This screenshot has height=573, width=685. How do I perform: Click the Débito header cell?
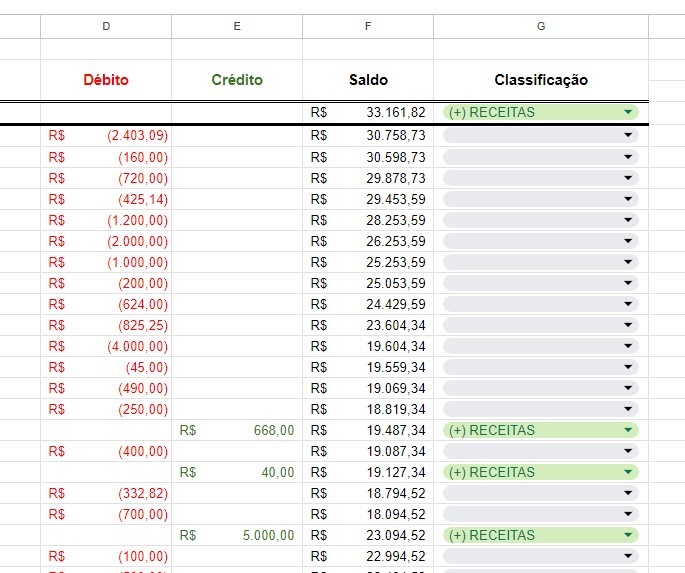tap(106, 80)
